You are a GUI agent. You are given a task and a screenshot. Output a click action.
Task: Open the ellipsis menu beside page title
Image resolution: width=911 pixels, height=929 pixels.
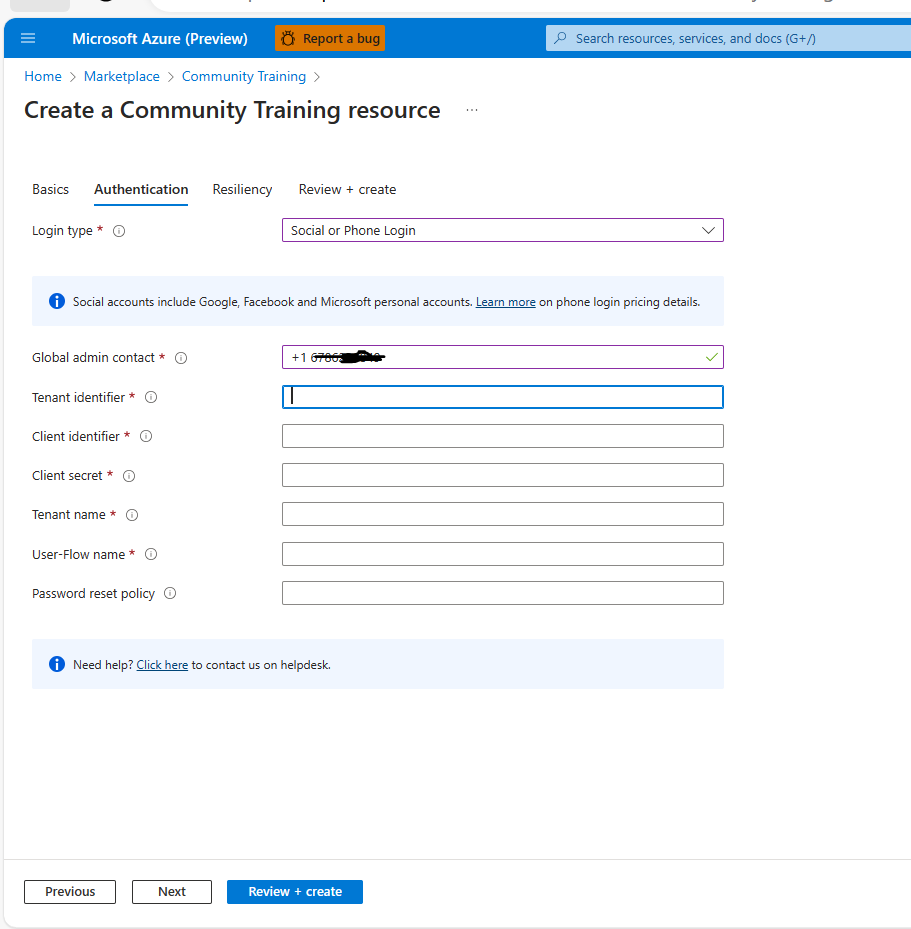[471, 110]
